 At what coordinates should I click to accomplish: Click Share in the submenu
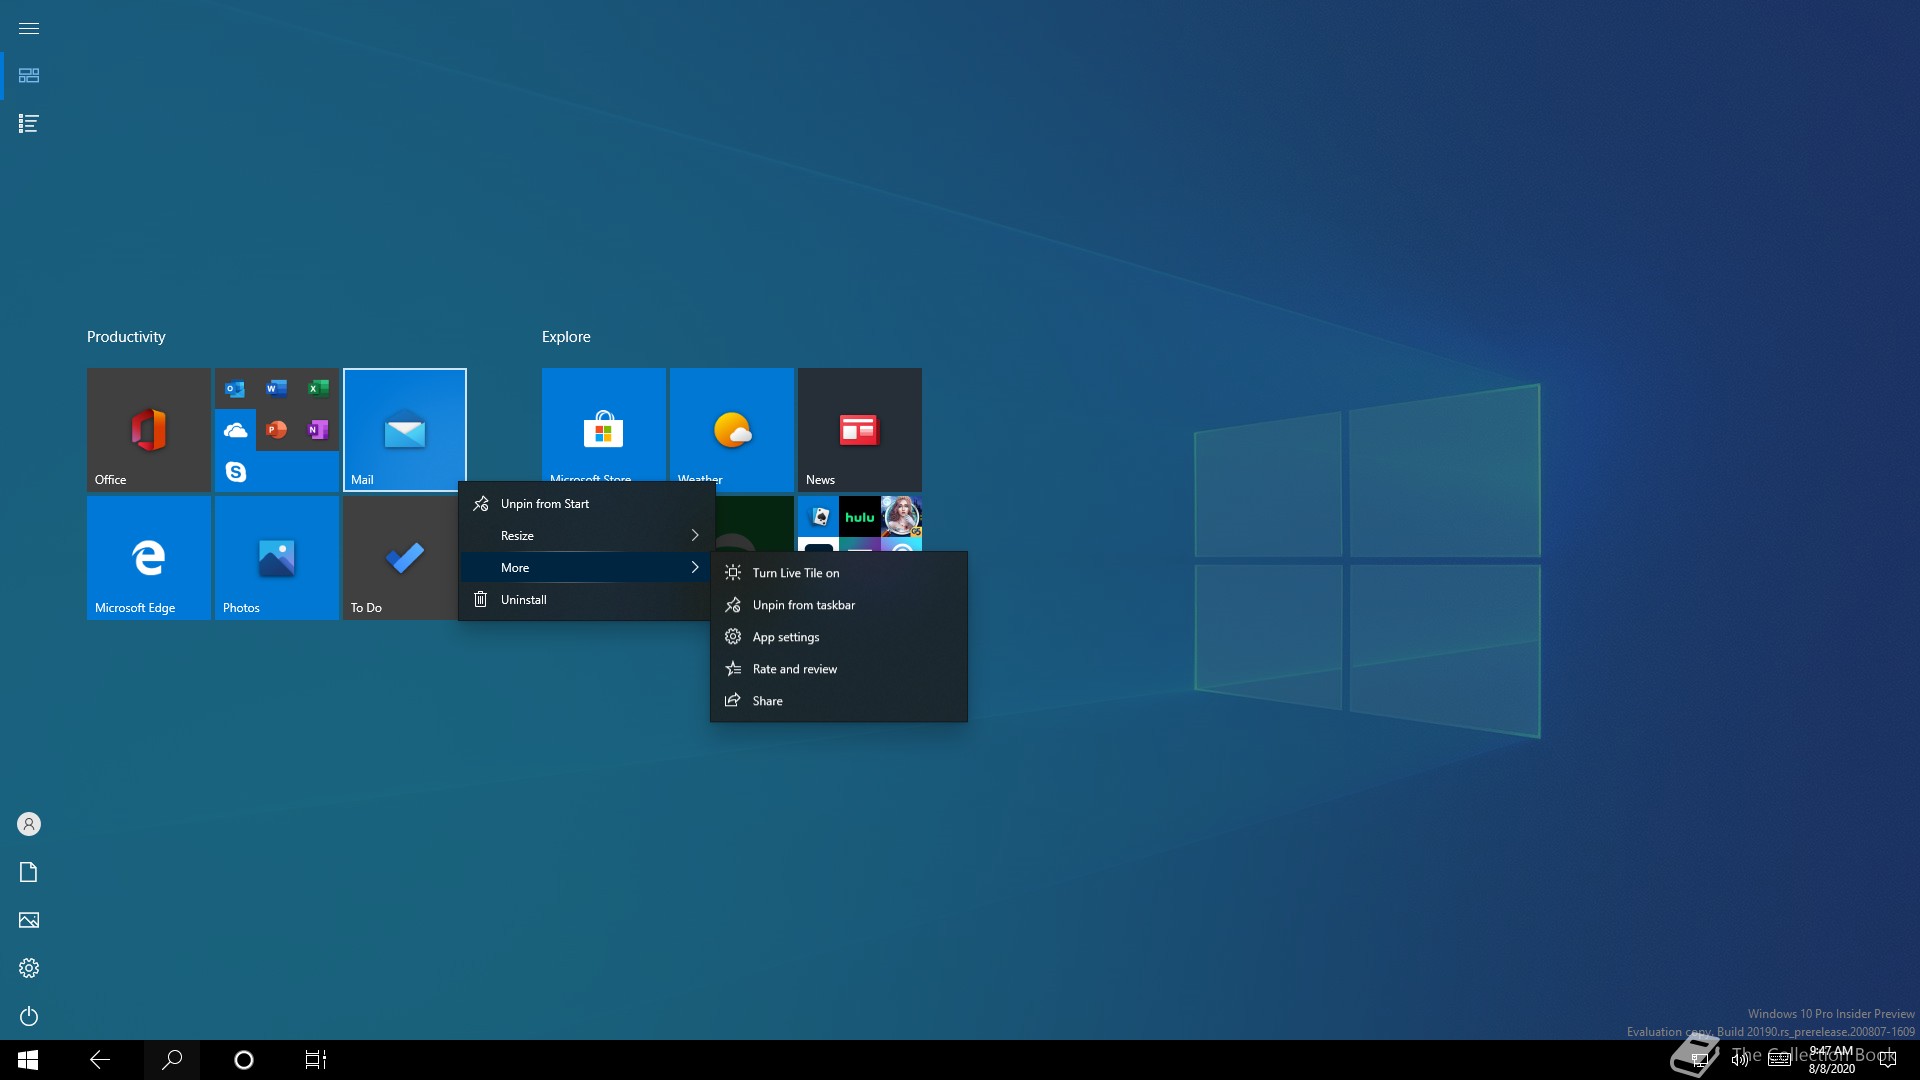839,701
